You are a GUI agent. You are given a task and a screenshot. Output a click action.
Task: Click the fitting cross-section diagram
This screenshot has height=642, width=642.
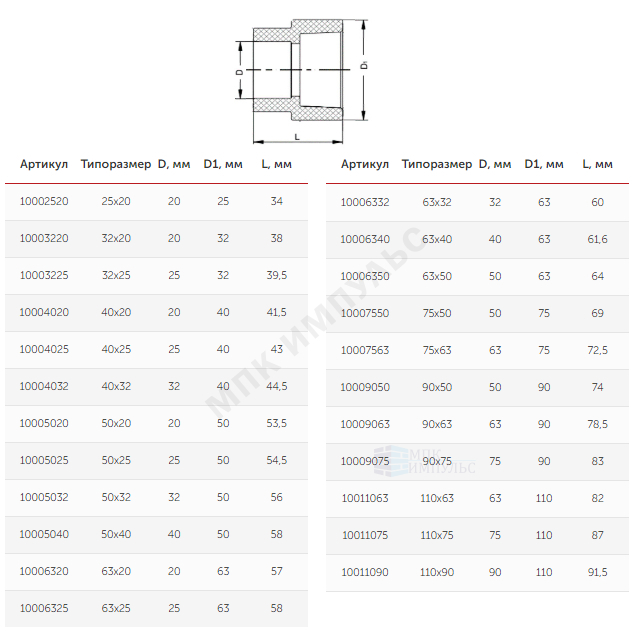click(x=302, y=81)
